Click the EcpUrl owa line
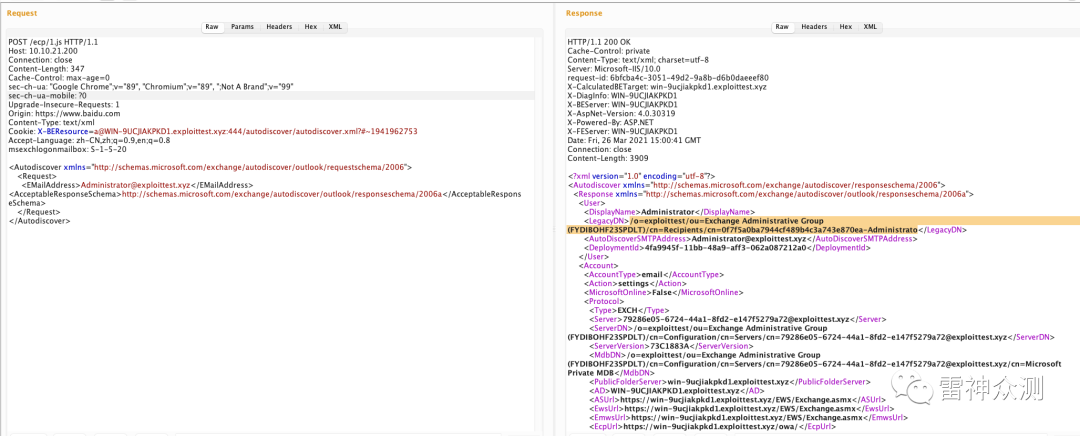 click(x=713, y=426)
